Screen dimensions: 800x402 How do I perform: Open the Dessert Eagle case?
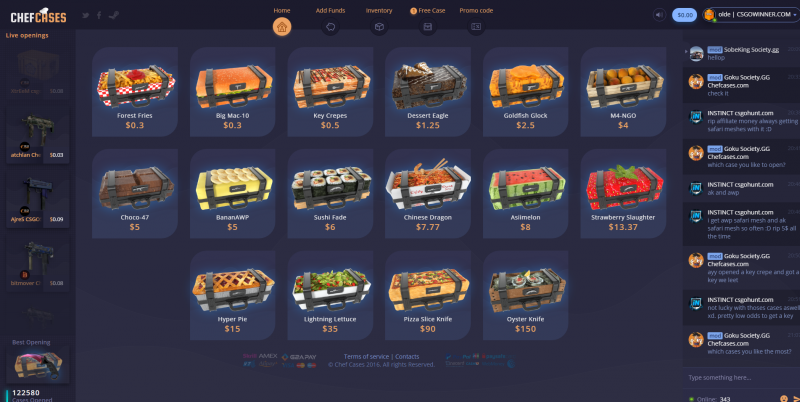428,92
